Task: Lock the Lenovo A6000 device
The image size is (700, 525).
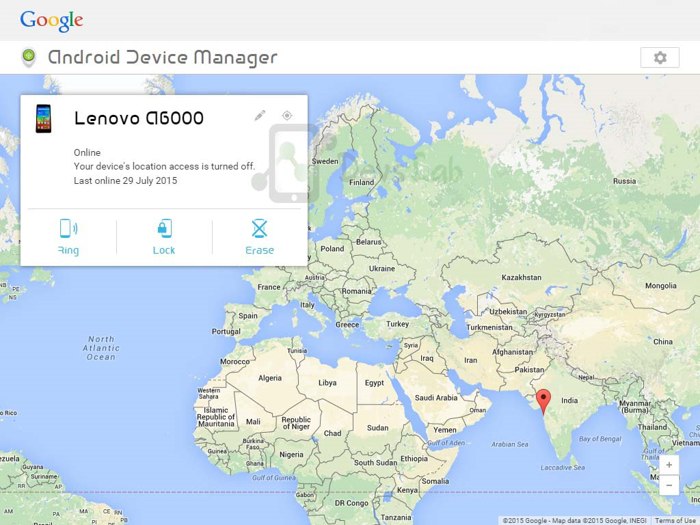Action: point(164,237)
